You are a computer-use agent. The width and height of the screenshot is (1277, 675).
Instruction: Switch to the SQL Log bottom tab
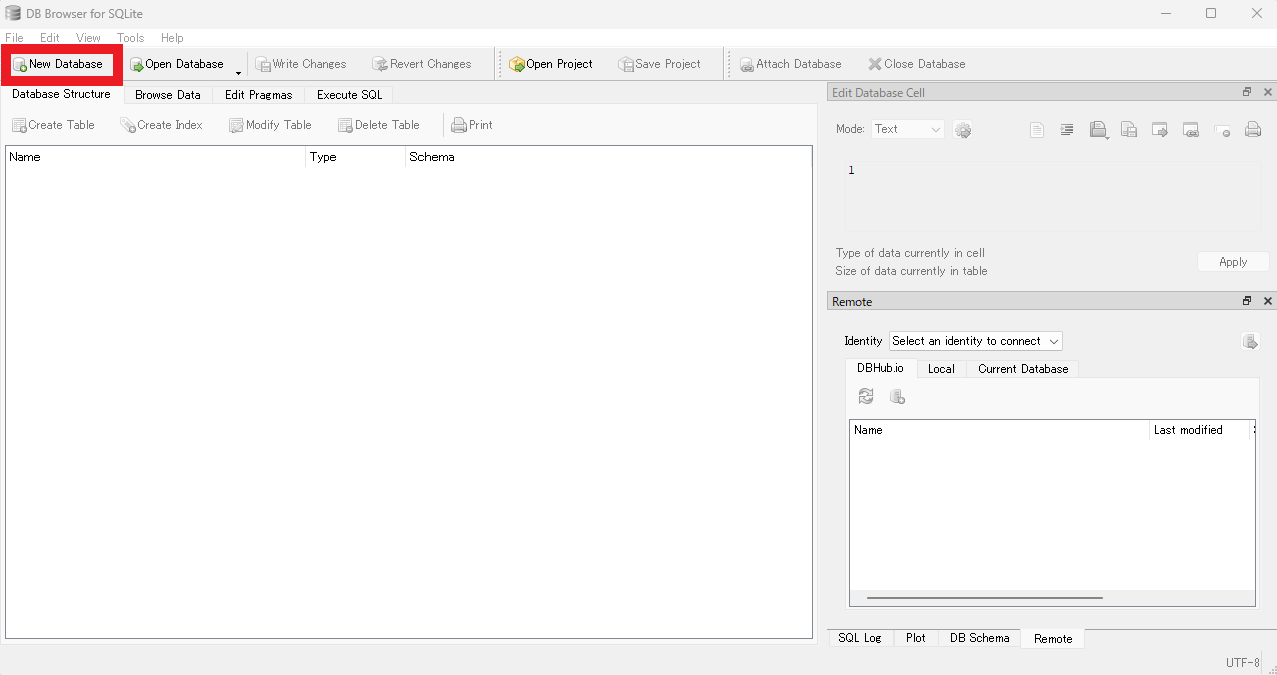coord(860,638)
